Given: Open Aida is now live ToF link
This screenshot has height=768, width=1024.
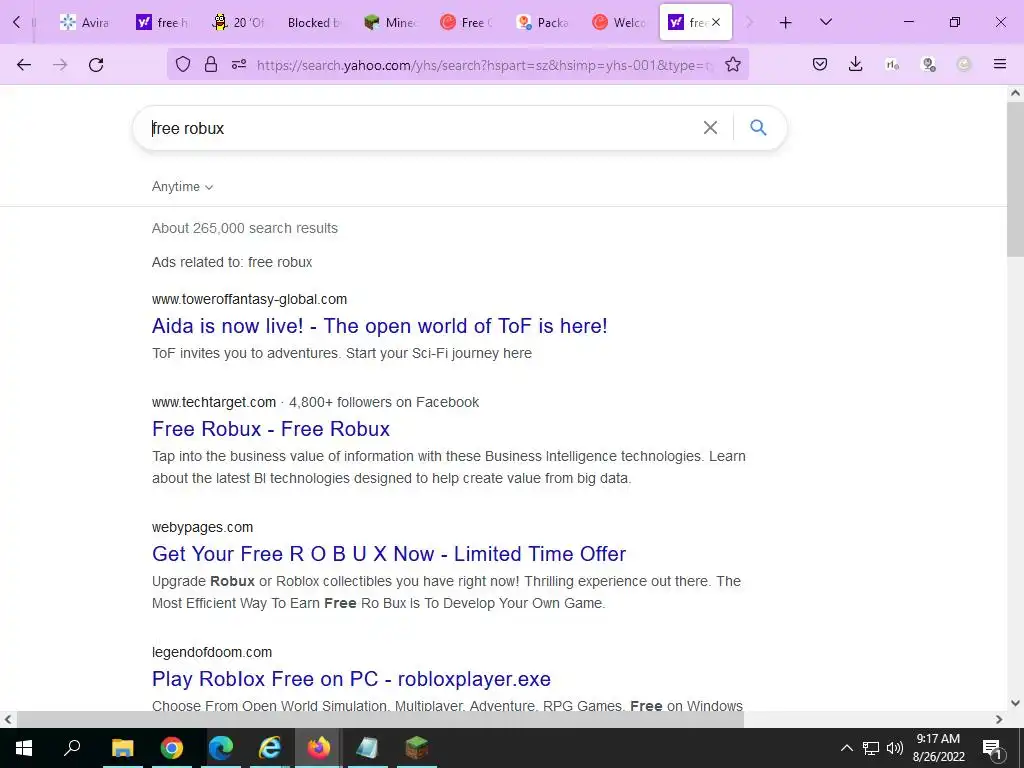Looking at the screenshot, I should (x=379, y=326).
